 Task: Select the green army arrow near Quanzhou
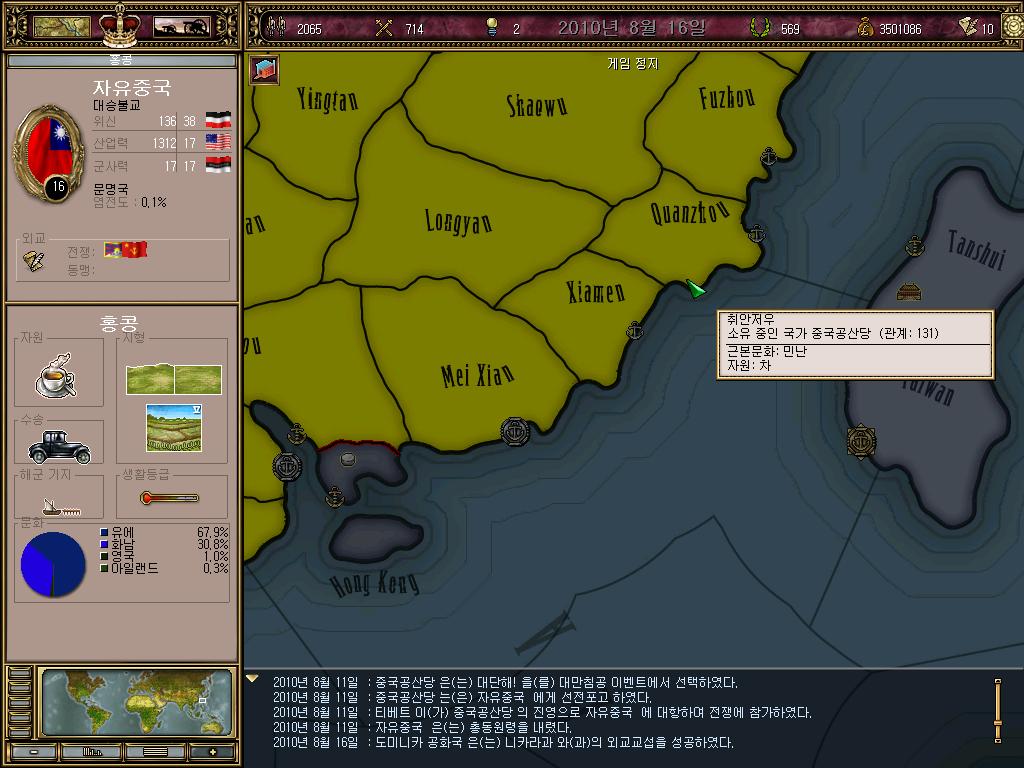pos(696,288)
